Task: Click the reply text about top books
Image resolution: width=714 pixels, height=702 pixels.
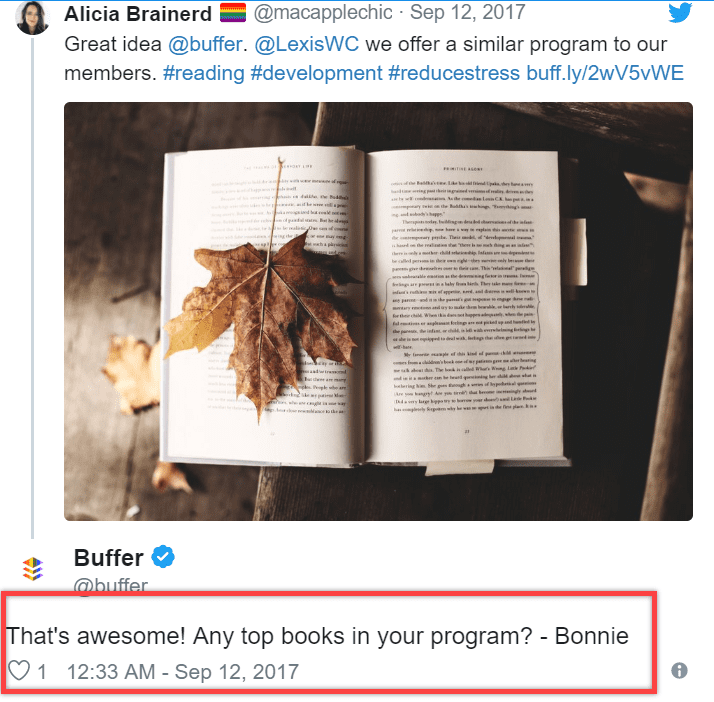Action: pos(317,636)
